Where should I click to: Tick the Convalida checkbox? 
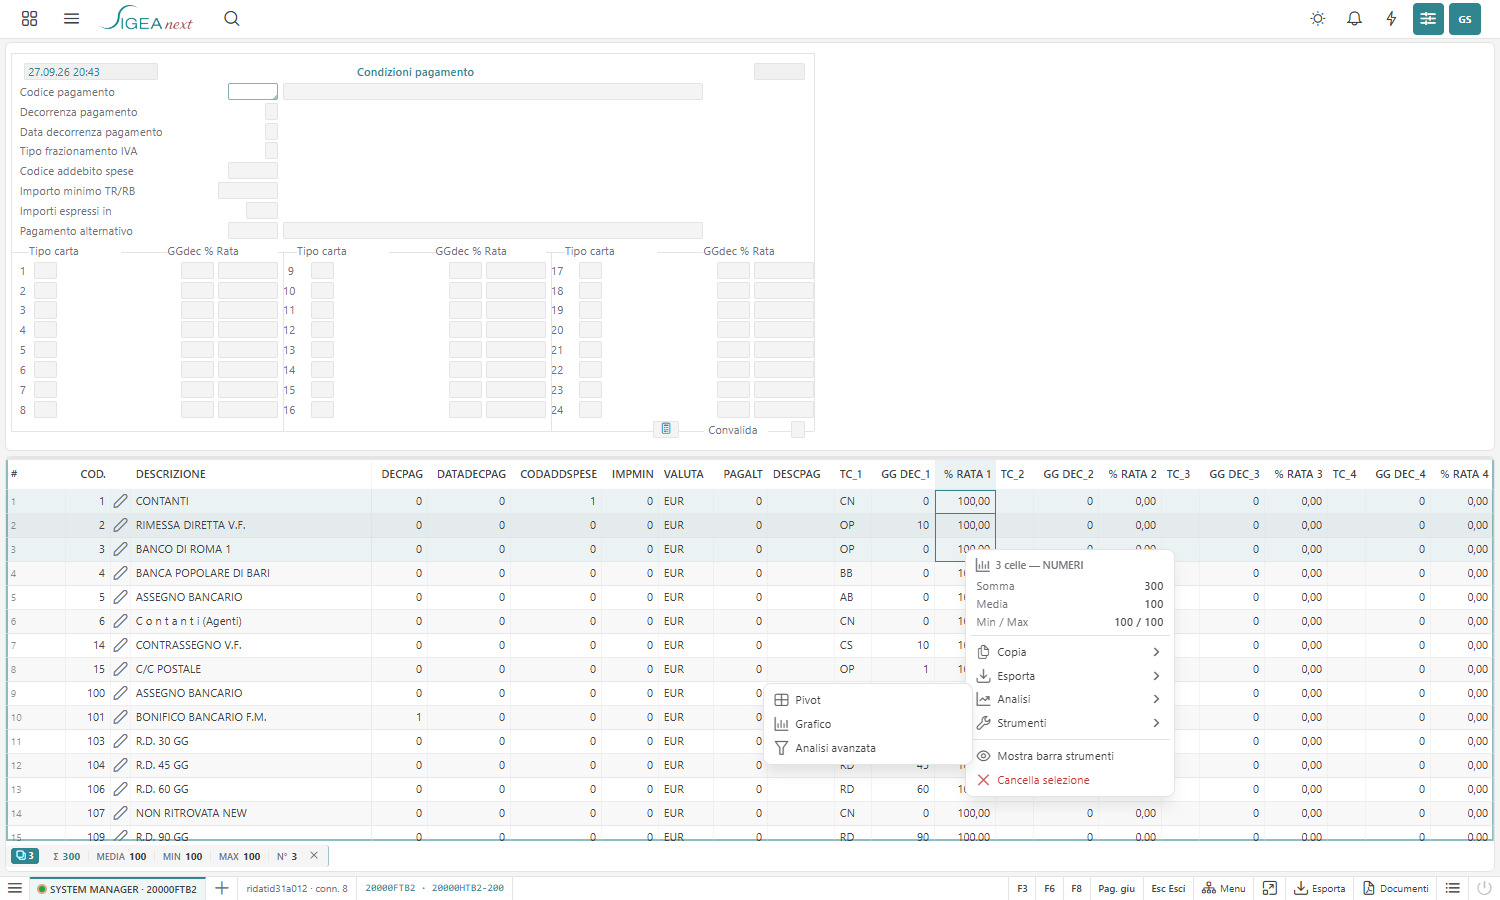pos(798,430)
